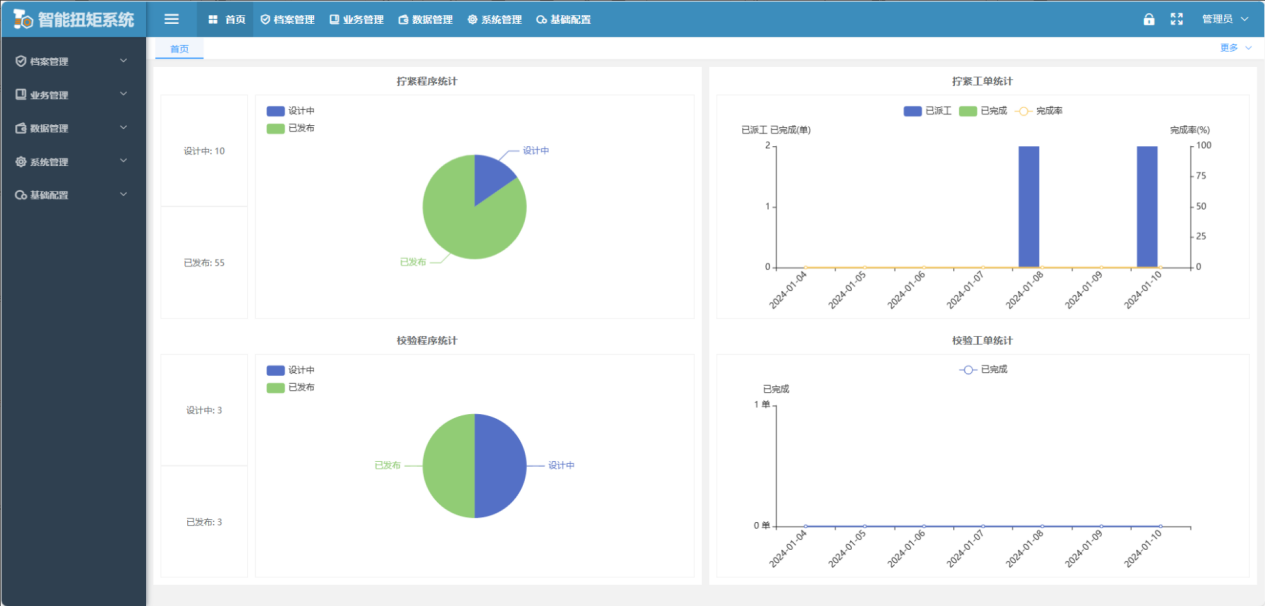Toggle 设计中 legend in 校验程序统计
Screen dimensions: 1265x606
(291, 370)
